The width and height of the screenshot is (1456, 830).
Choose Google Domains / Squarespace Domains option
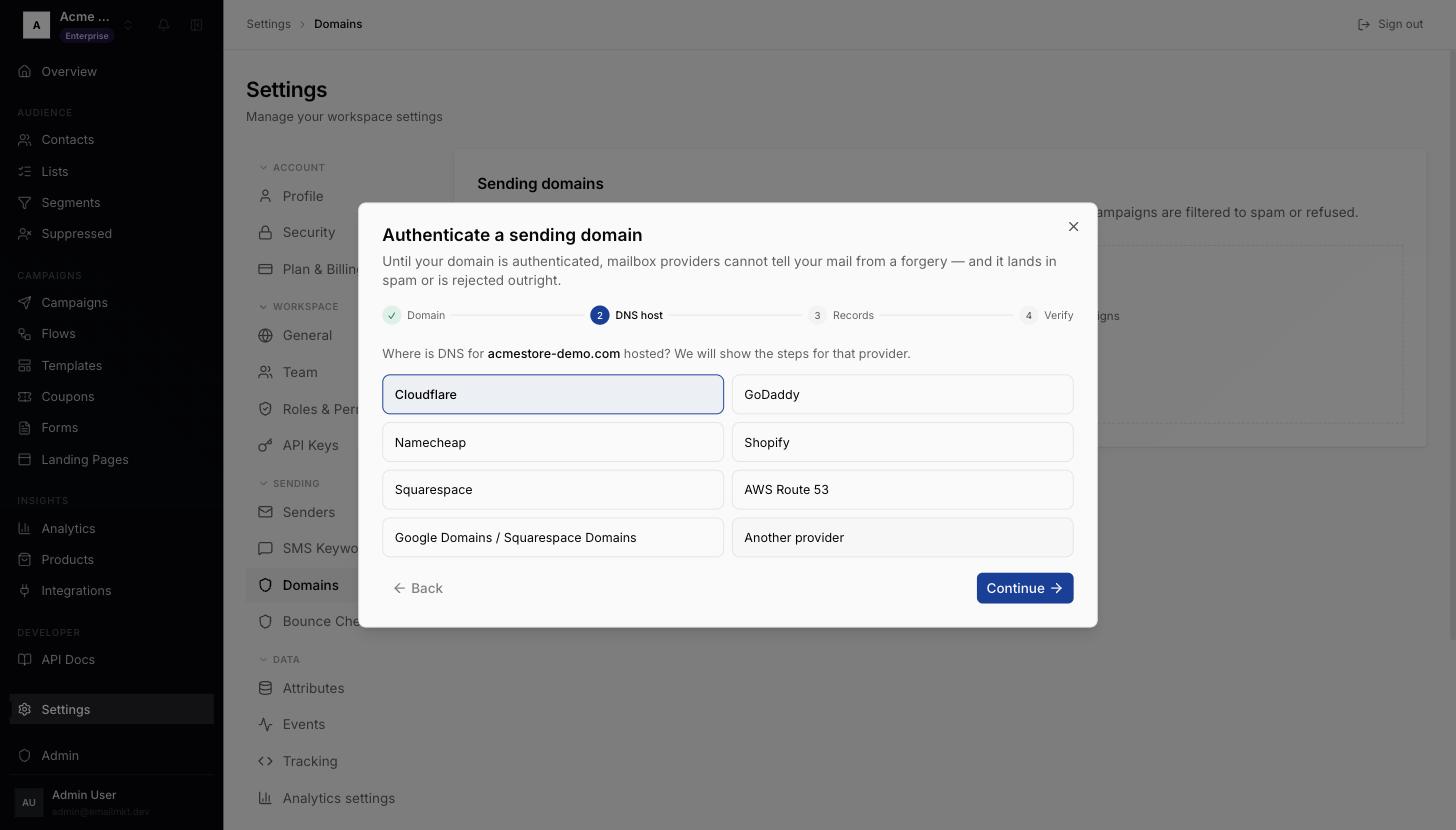[x=553, y=538]
